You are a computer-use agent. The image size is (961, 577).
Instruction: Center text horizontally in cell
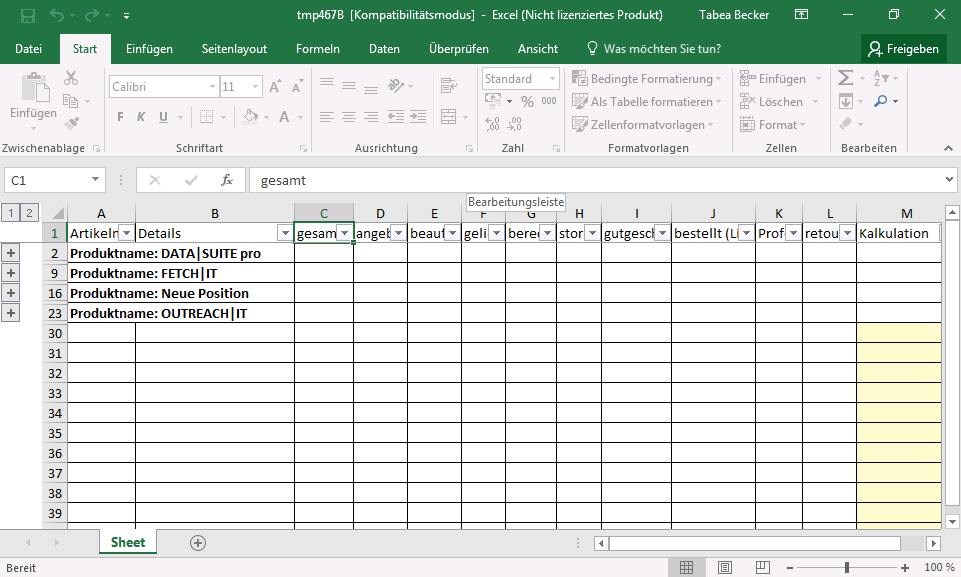(x=349, y=117)
